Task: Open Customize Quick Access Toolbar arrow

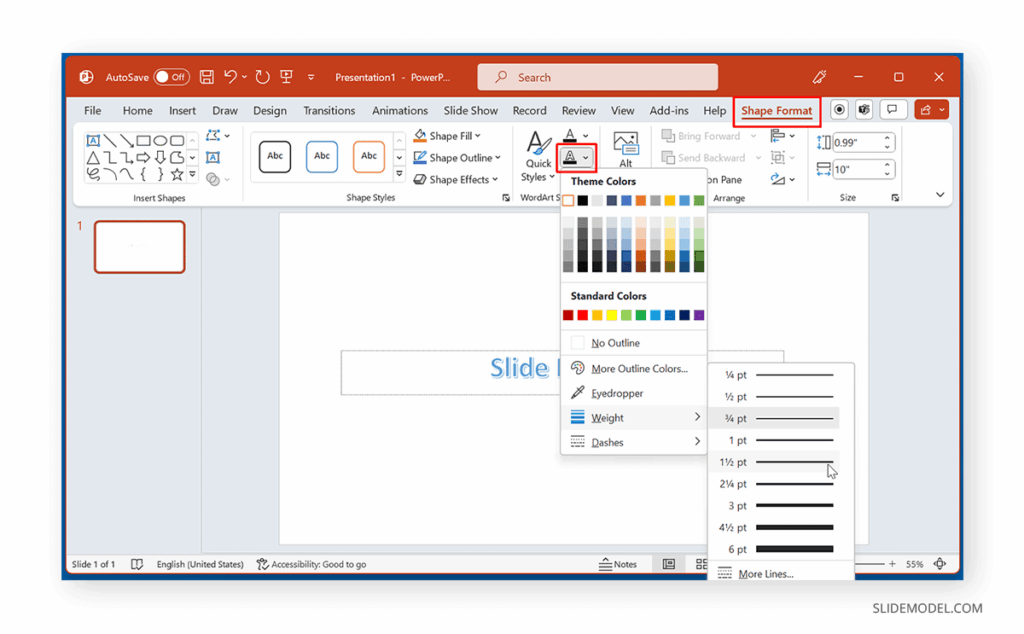Action: 311,77
